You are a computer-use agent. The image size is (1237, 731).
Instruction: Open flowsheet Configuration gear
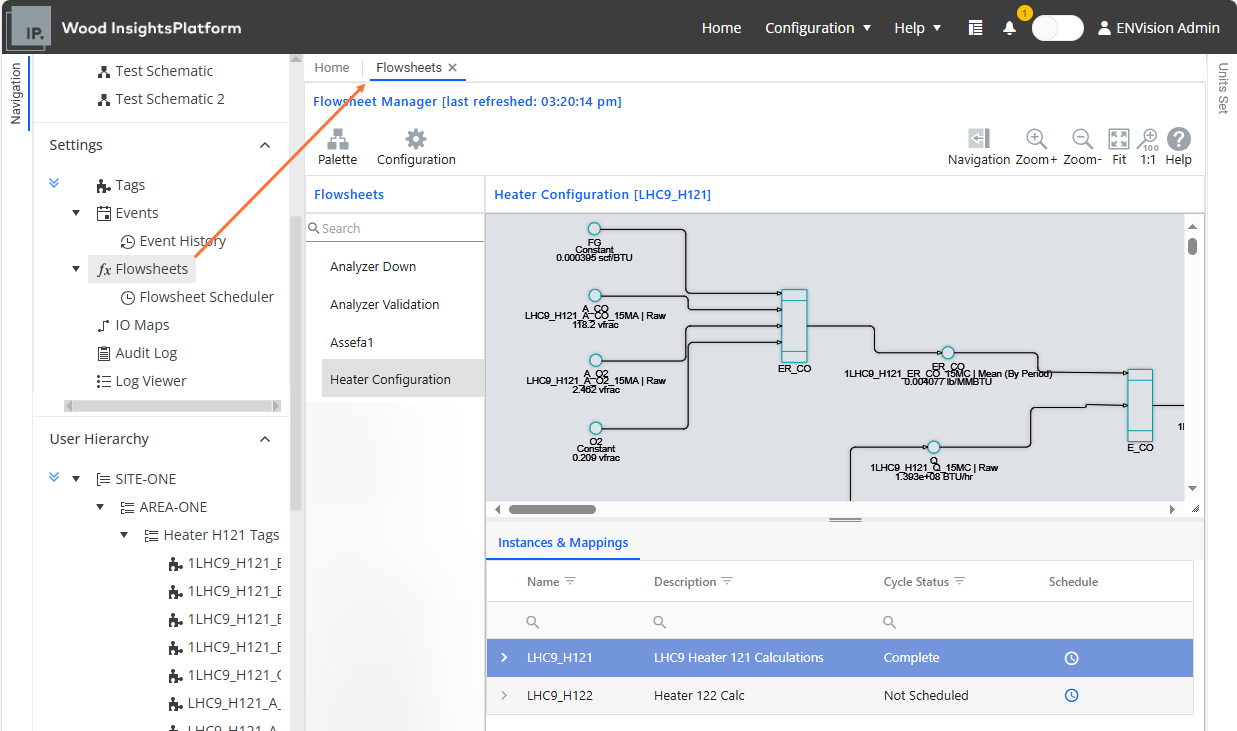pos(416,147)
